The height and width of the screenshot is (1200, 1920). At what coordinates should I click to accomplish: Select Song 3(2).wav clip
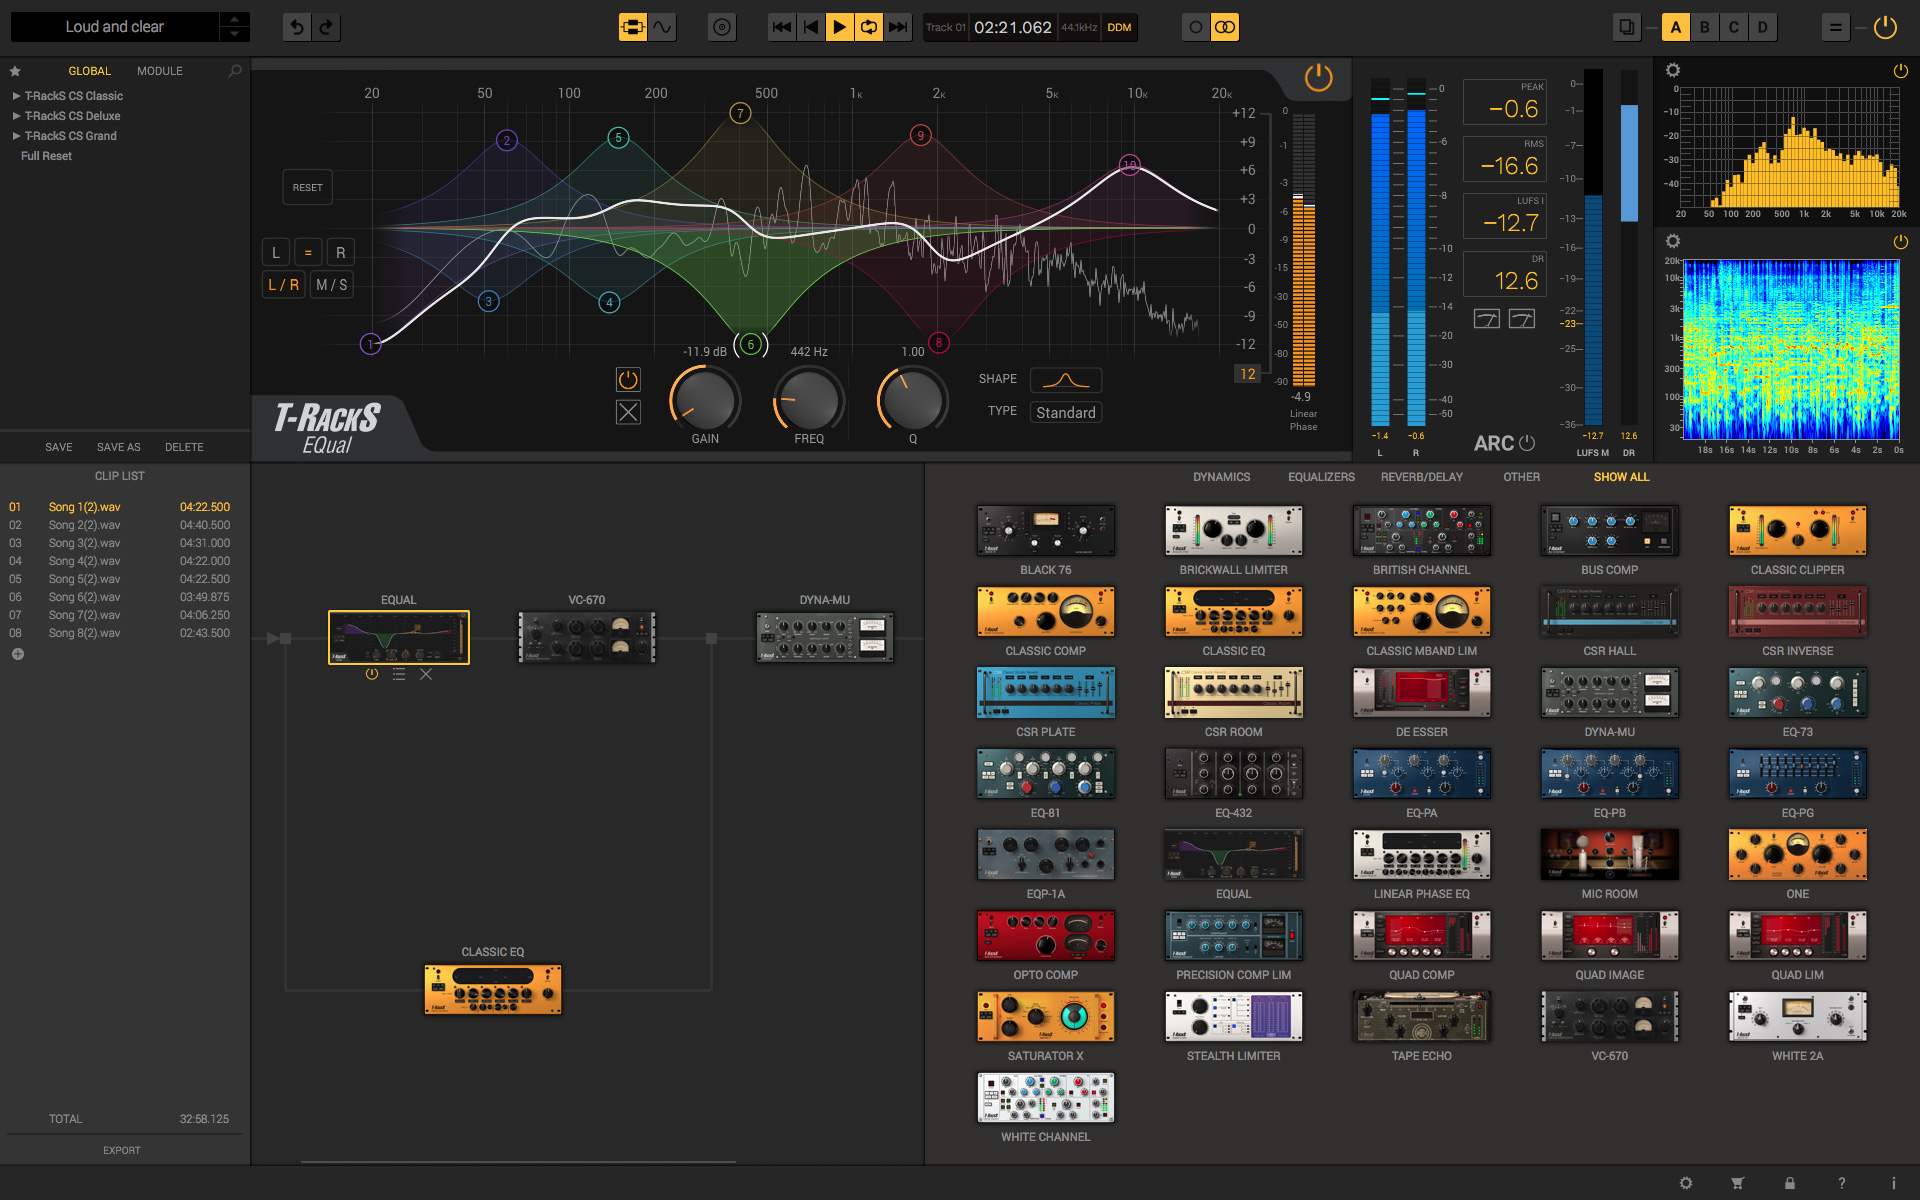coord(120,543)
